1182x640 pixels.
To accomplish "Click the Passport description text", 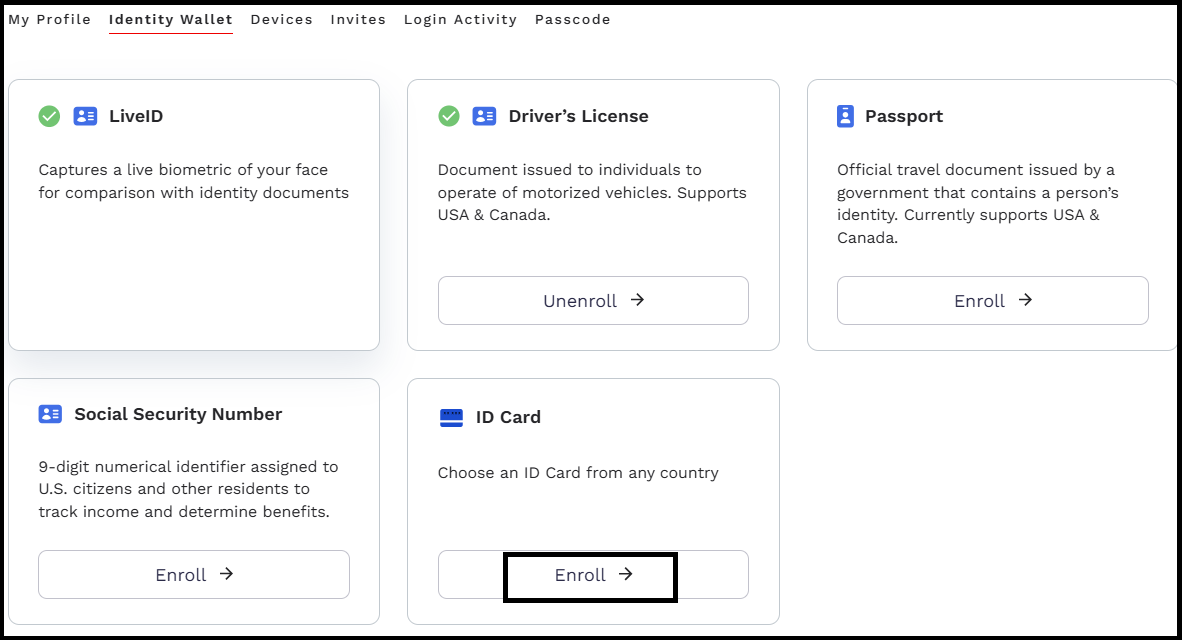I will (x=977, y=204).
